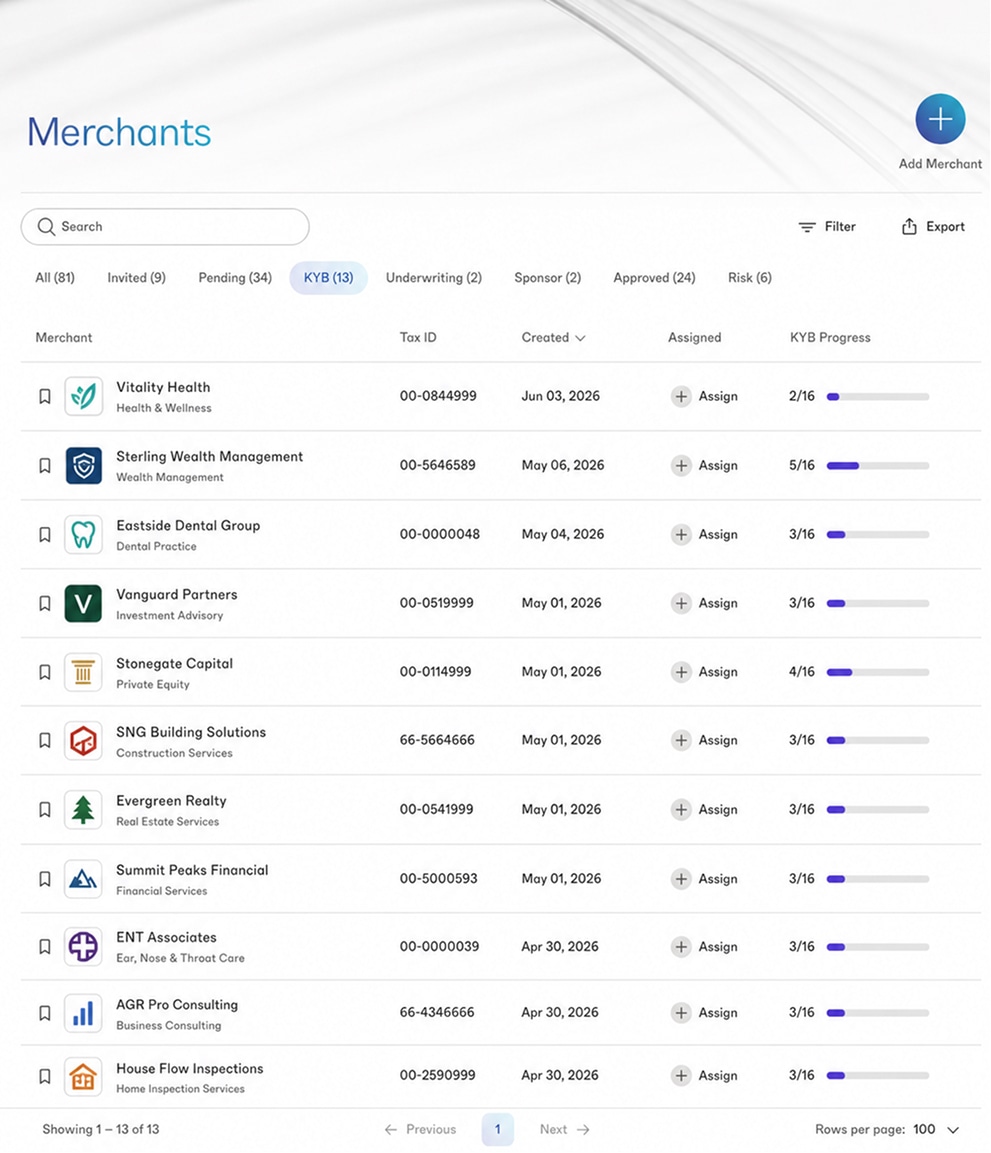
Task: Switch to the Approved (24) tab
Action: tap(654, 278)
